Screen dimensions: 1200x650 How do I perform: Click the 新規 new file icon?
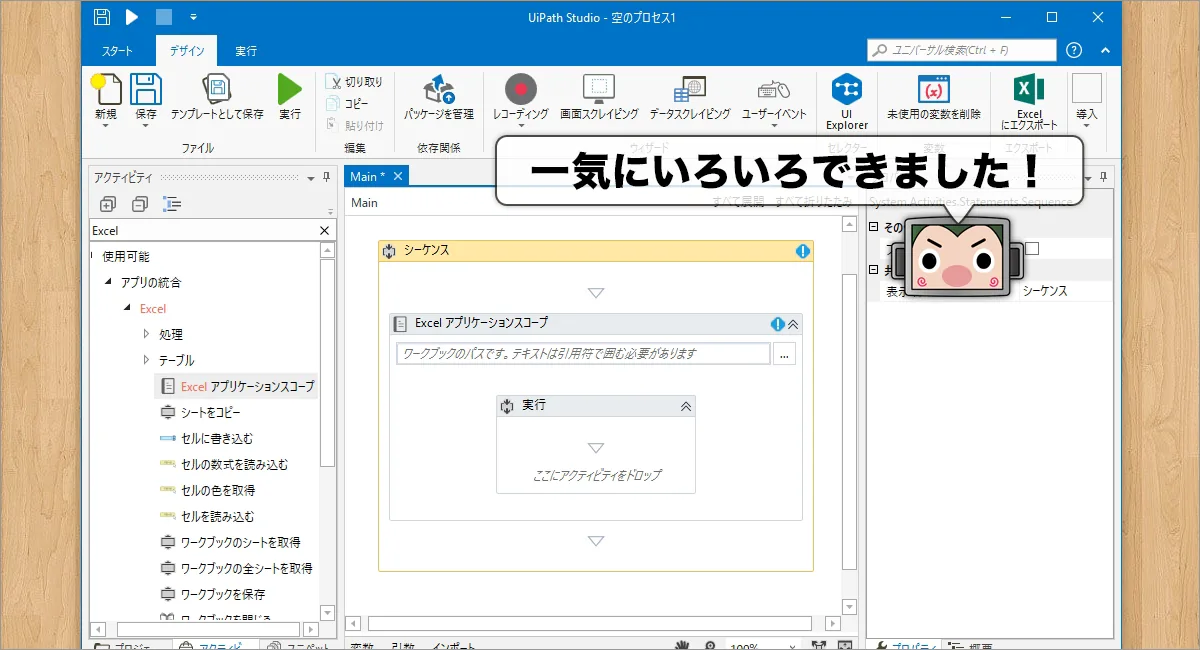tap(107, 89)
